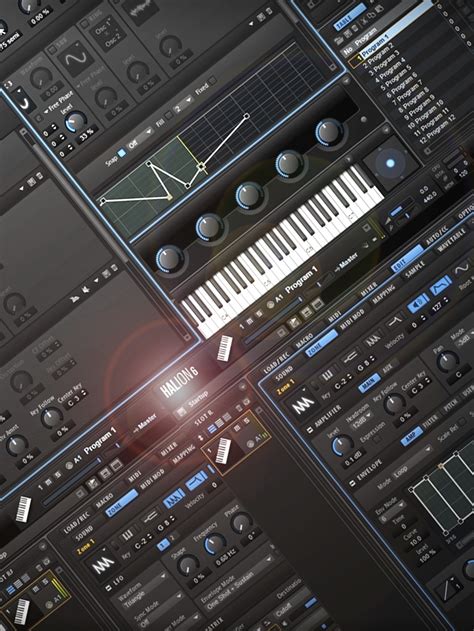
Task: Click the trash icon above the envelope editor
Action: pyautogui.click(x=269, y=11)
